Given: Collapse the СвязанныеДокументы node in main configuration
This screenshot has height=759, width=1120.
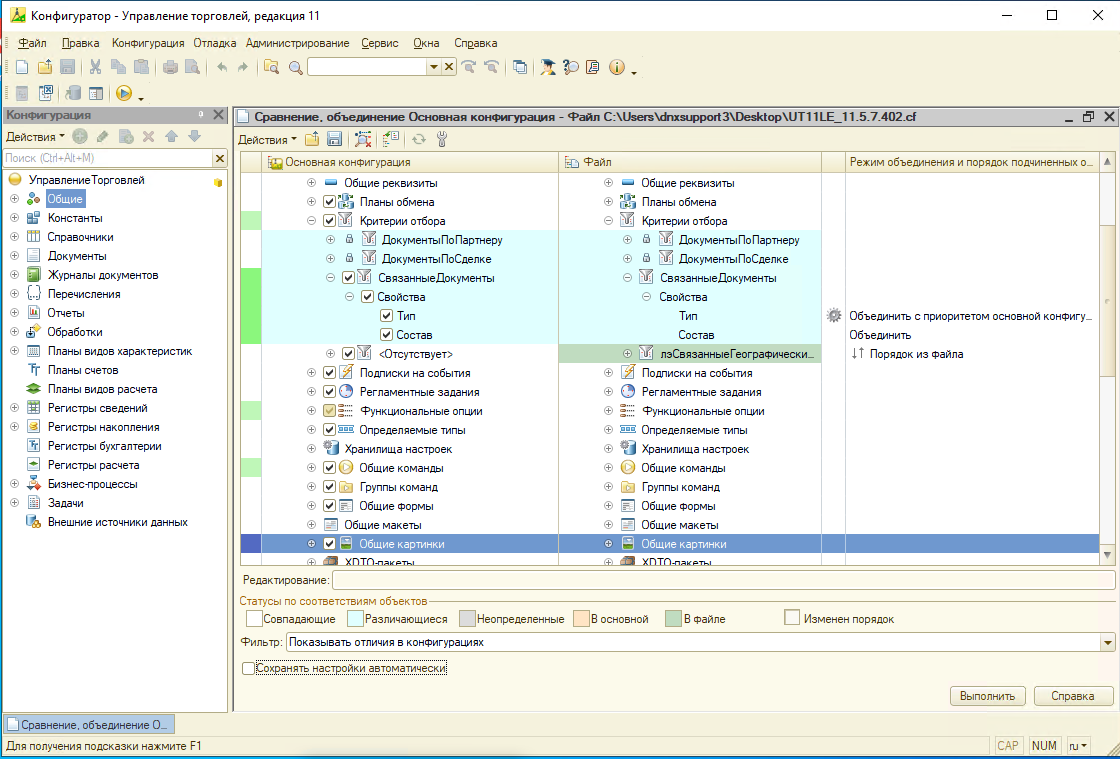Looking at the screenshot, I should coord(331,278).
